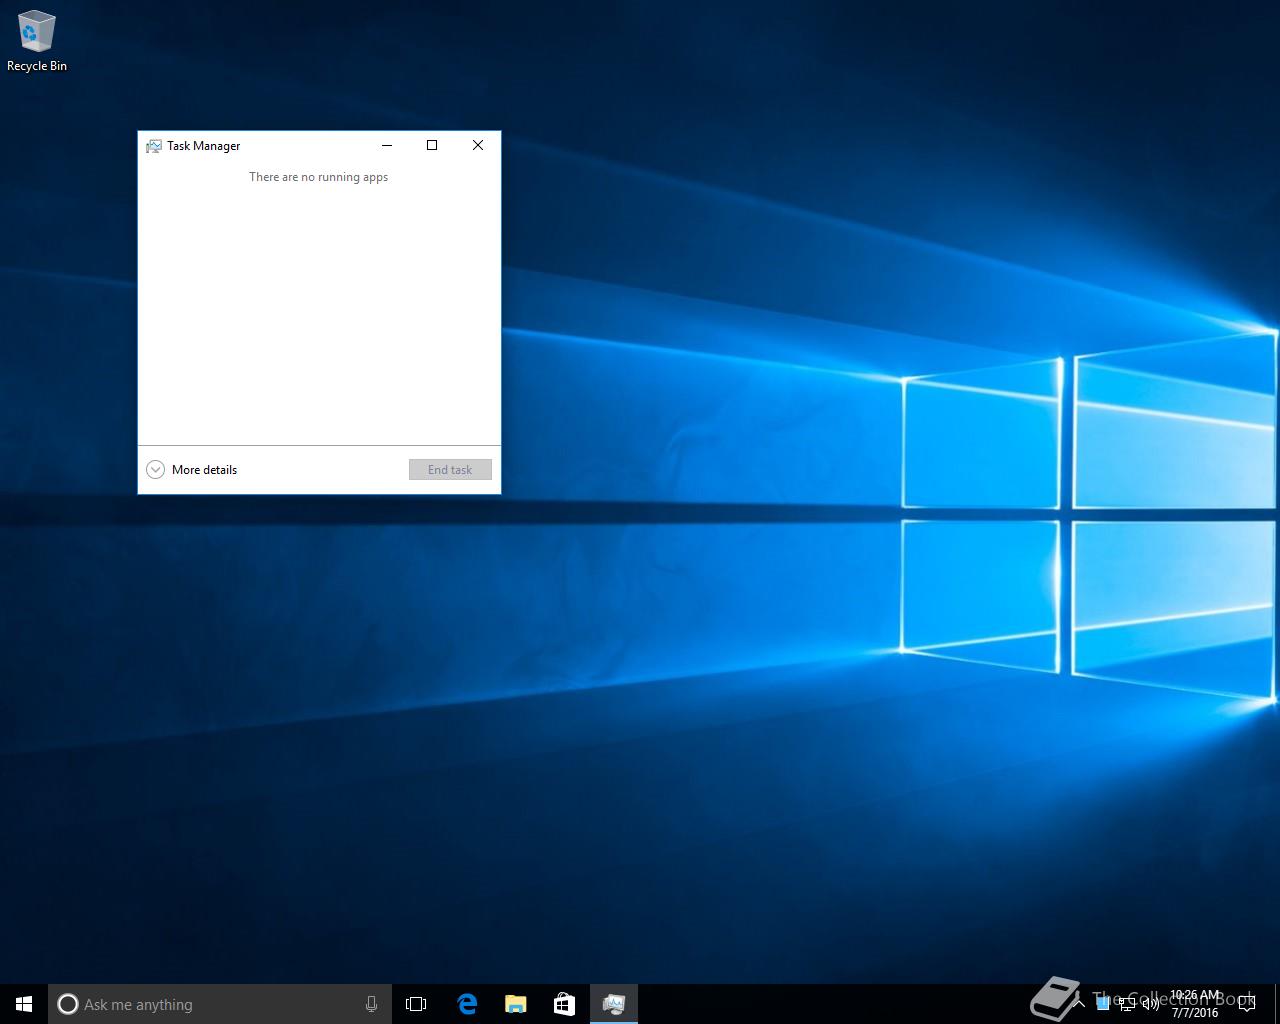Open the clock and calendar flyout
Viewport: 1280px width, 1024px height.
[x=1195, y=1004]
